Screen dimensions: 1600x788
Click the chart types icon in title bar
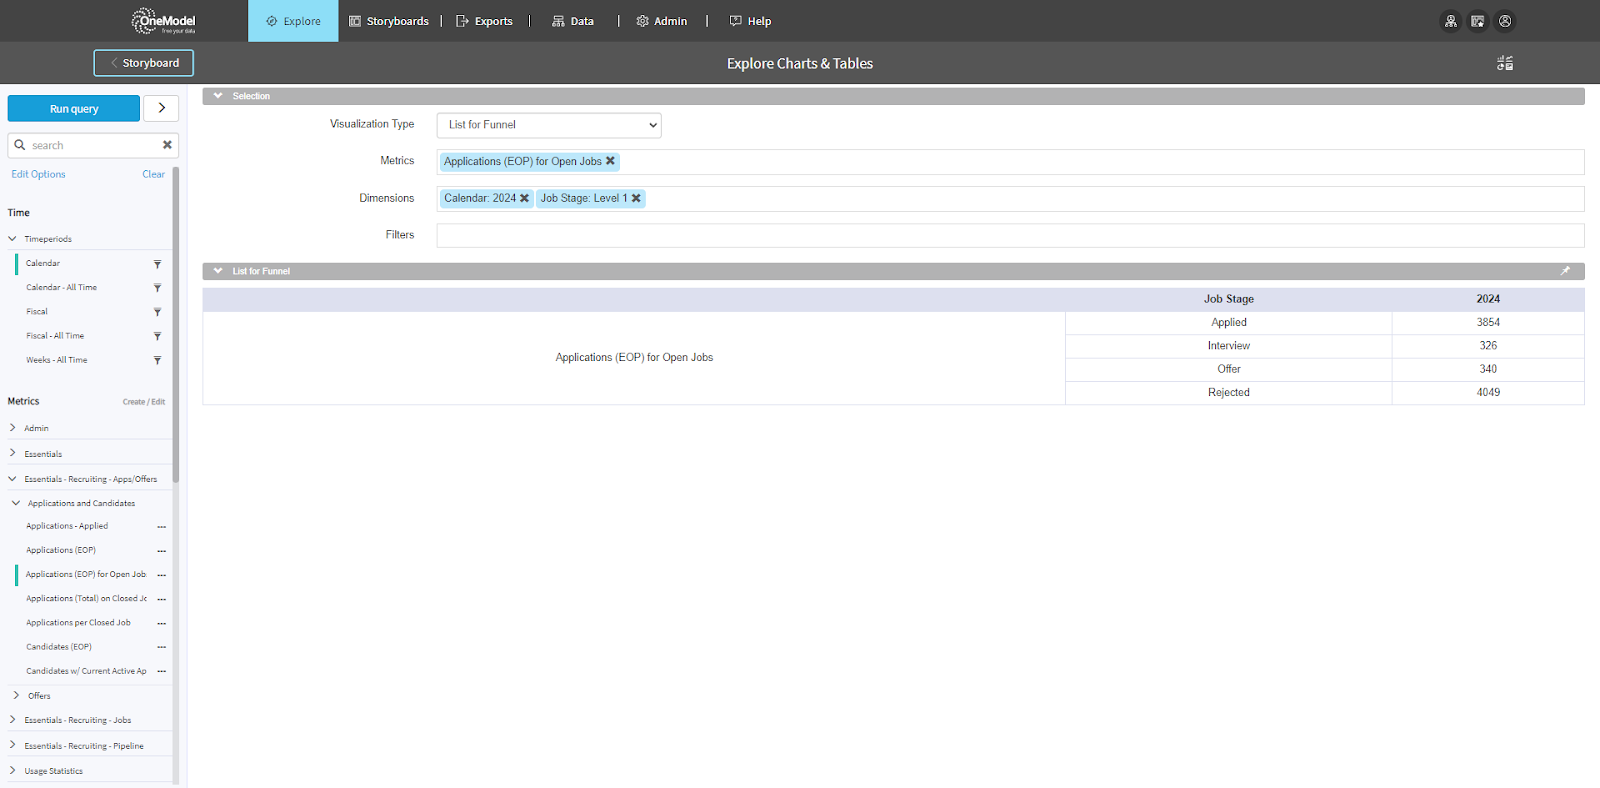point(1504,63)
